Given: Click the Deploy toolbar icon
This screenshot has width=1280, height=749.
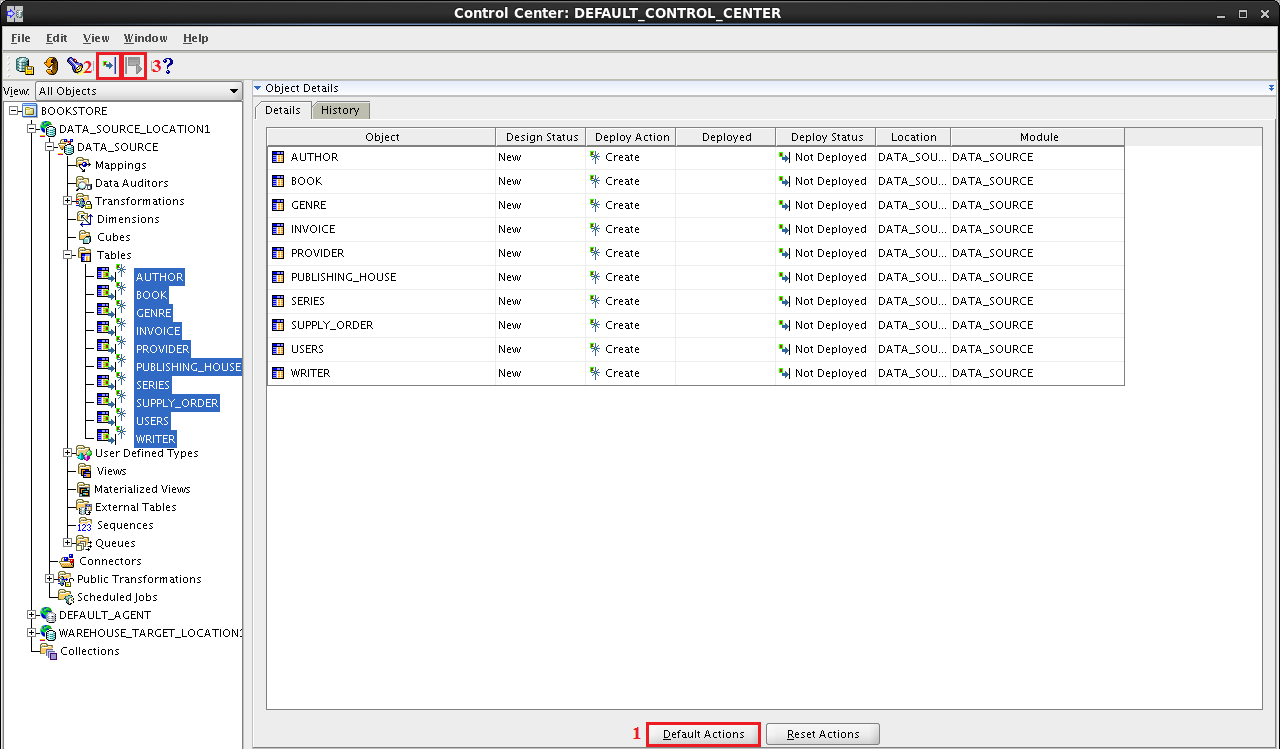Looking at the screenshot, I should tap(109, 66).
